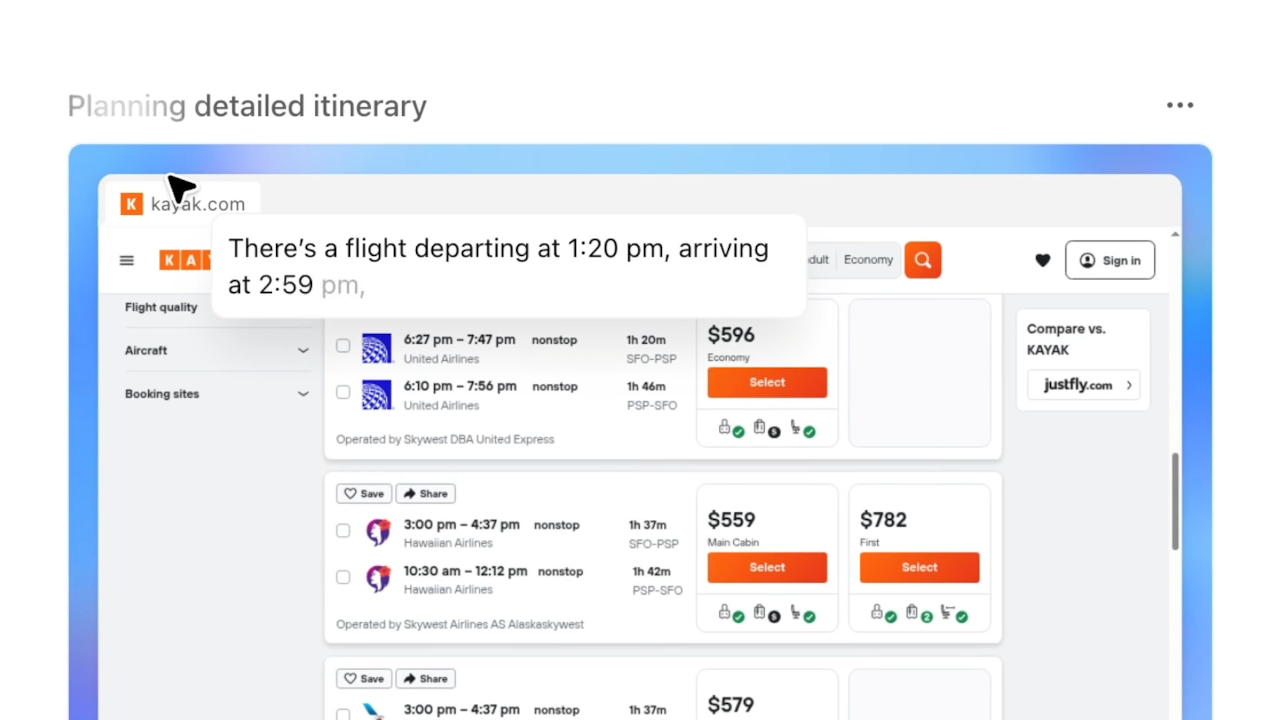Click United Airlines logo for 6:27 pm flight
The height and width of the screenshot is (720, 1280).
[377, 348]
